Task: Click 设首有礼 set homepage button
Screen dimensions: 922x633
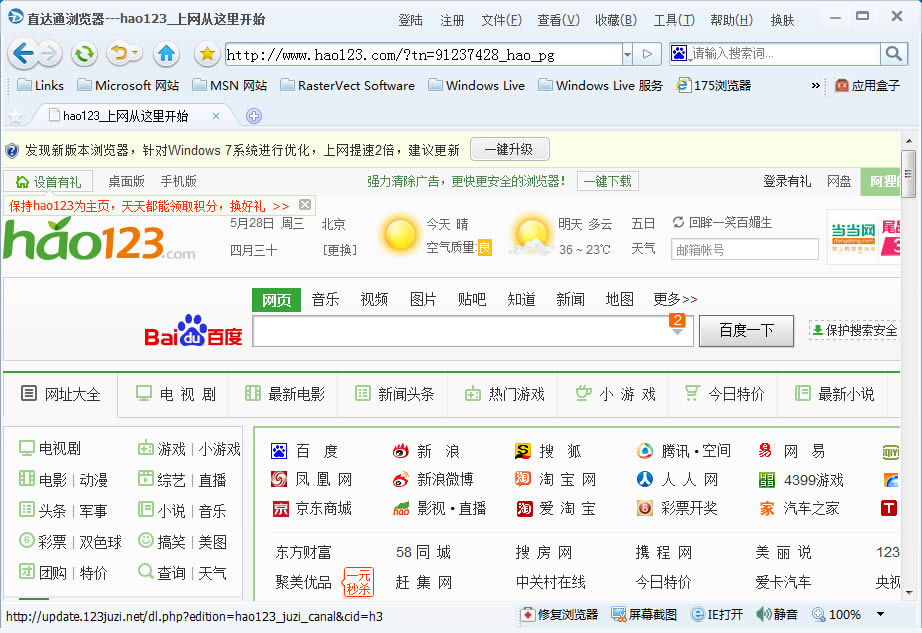Action: (x=48, y=182)
